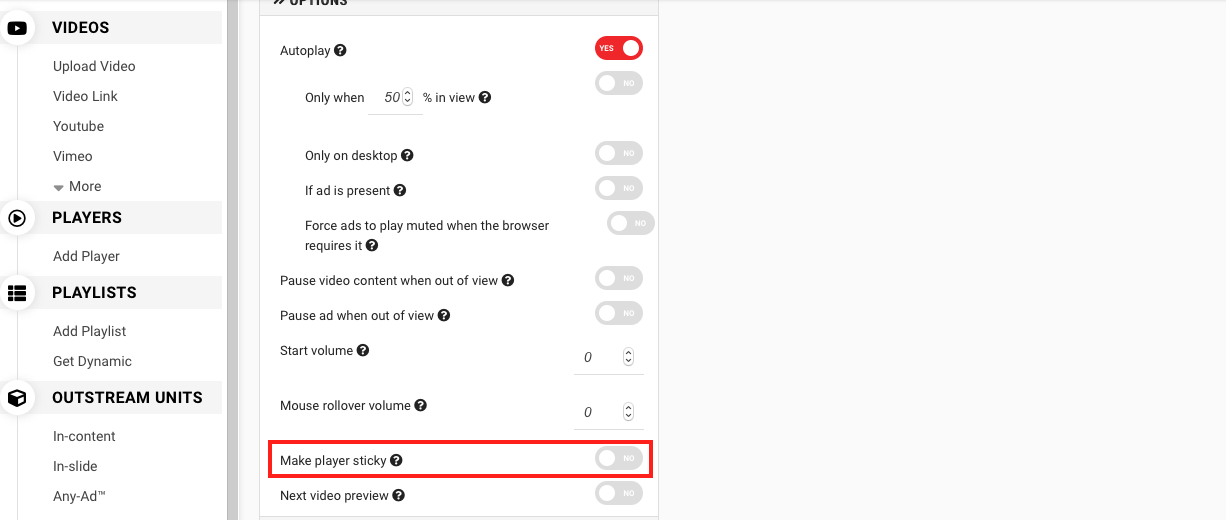Open Upload Video in the sidebar

click(94, 67)
